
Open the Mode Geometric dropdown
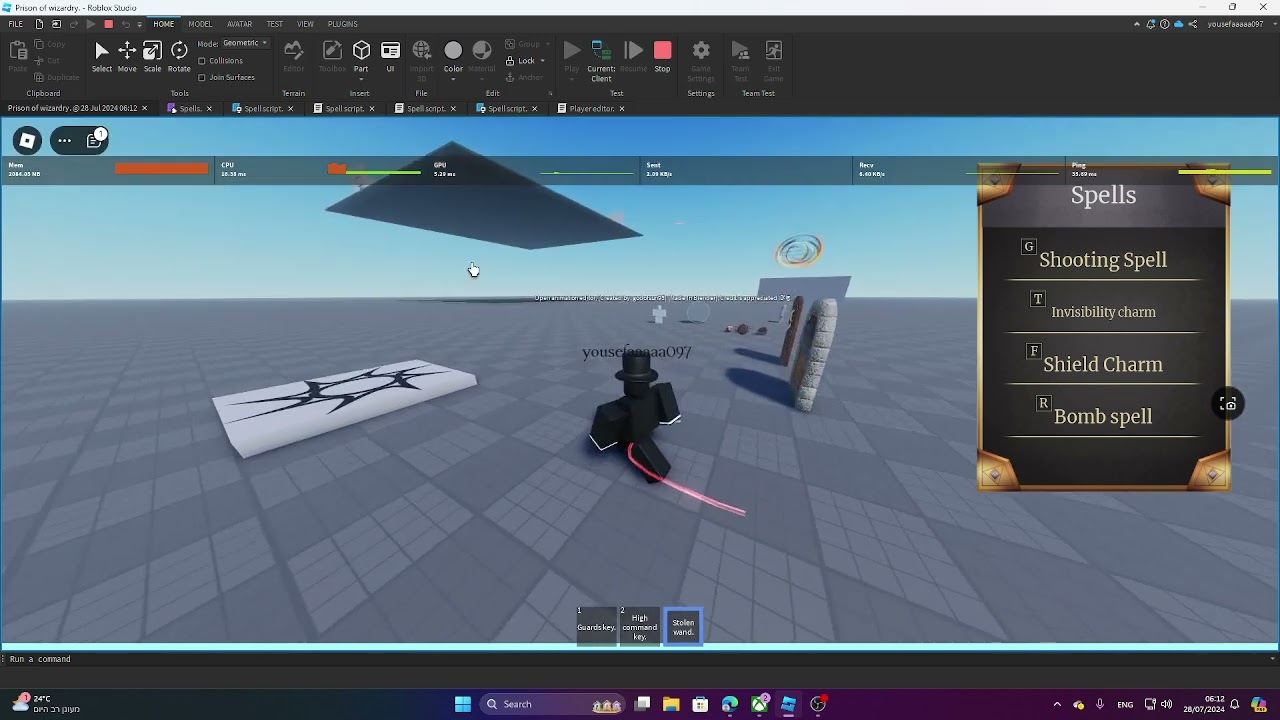(x=245, y=43)
